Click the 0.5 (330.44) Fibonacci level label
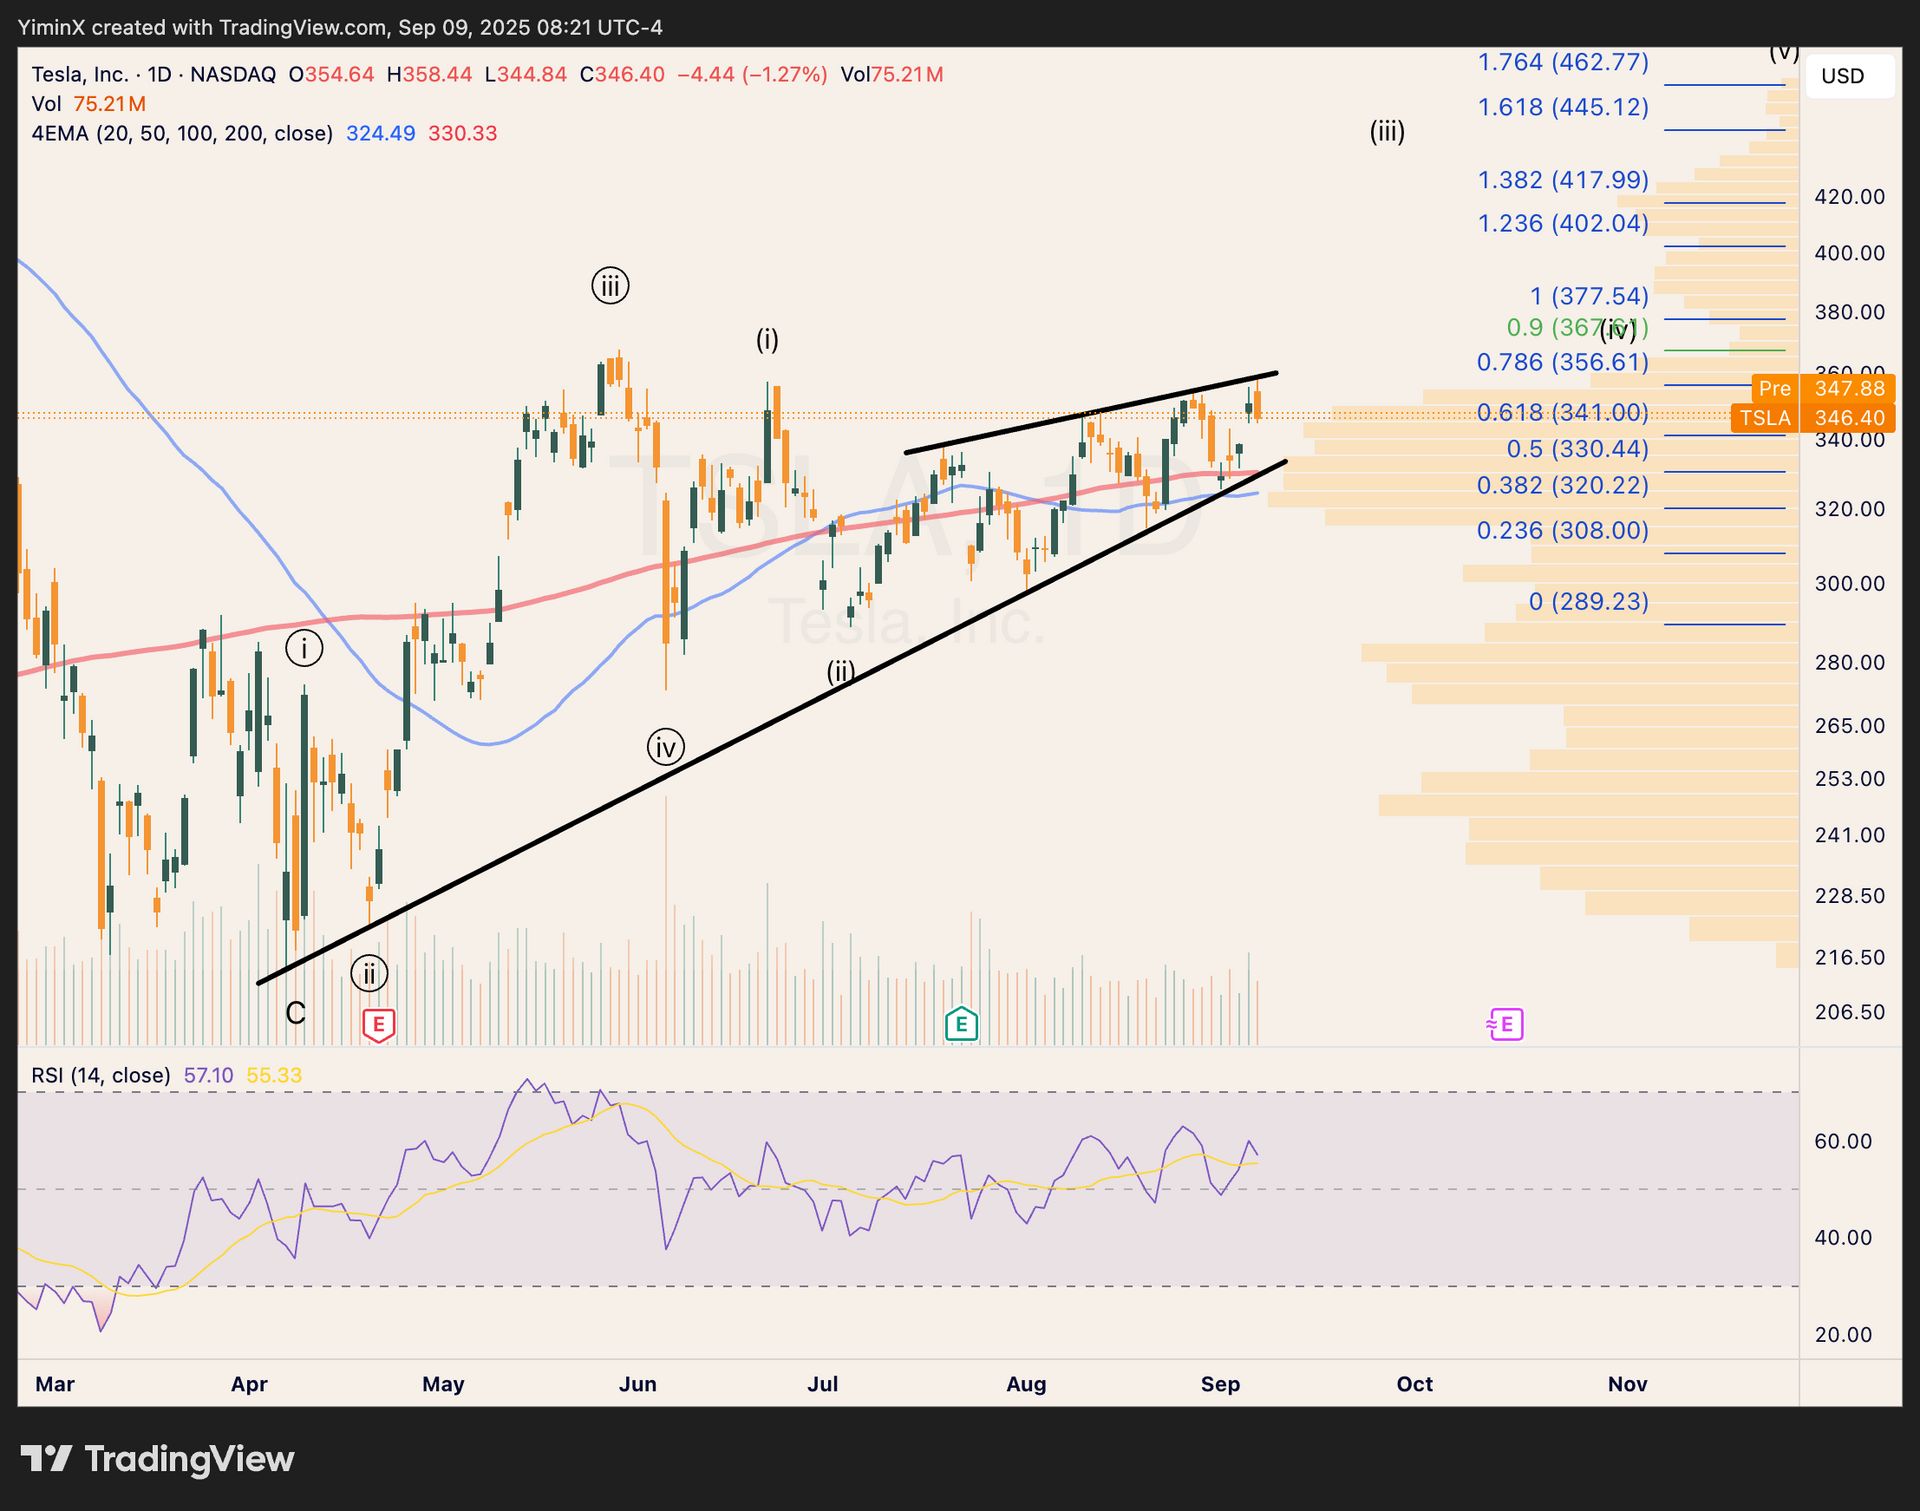 [x=1577, y=449]
